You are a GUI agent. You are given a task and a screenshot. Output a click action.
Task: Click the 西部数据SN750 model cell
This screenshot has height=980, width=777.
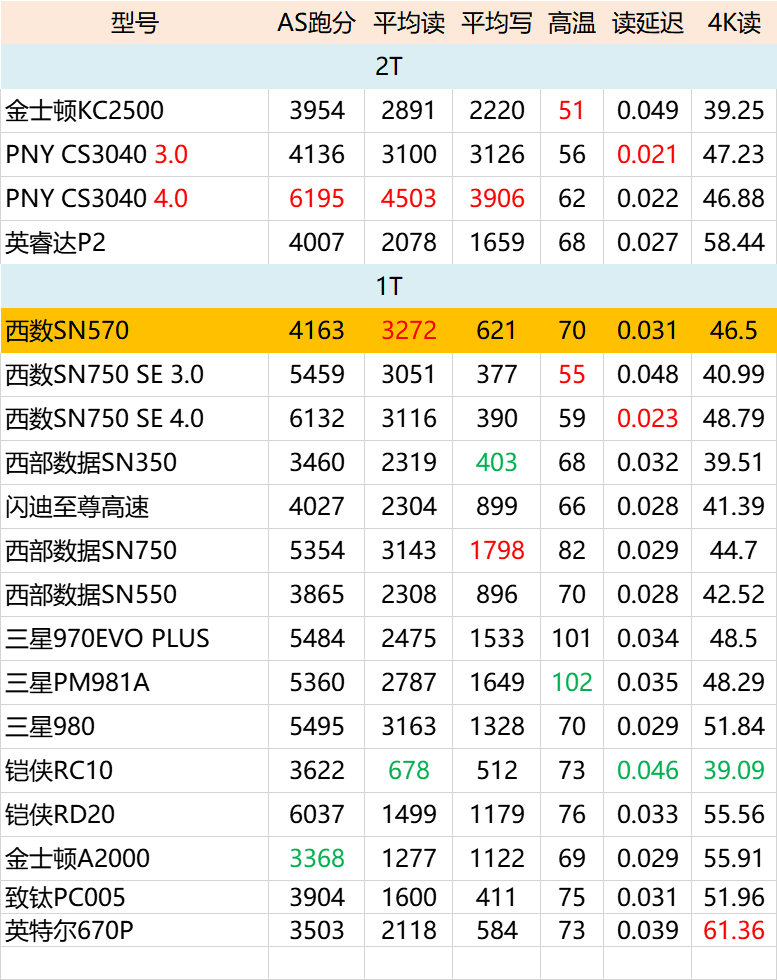(x=134, y=550)
